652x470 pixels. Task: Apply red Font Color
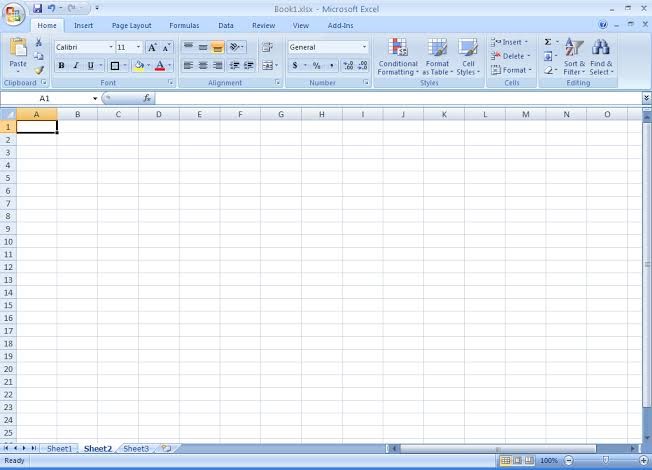[160, 66]
